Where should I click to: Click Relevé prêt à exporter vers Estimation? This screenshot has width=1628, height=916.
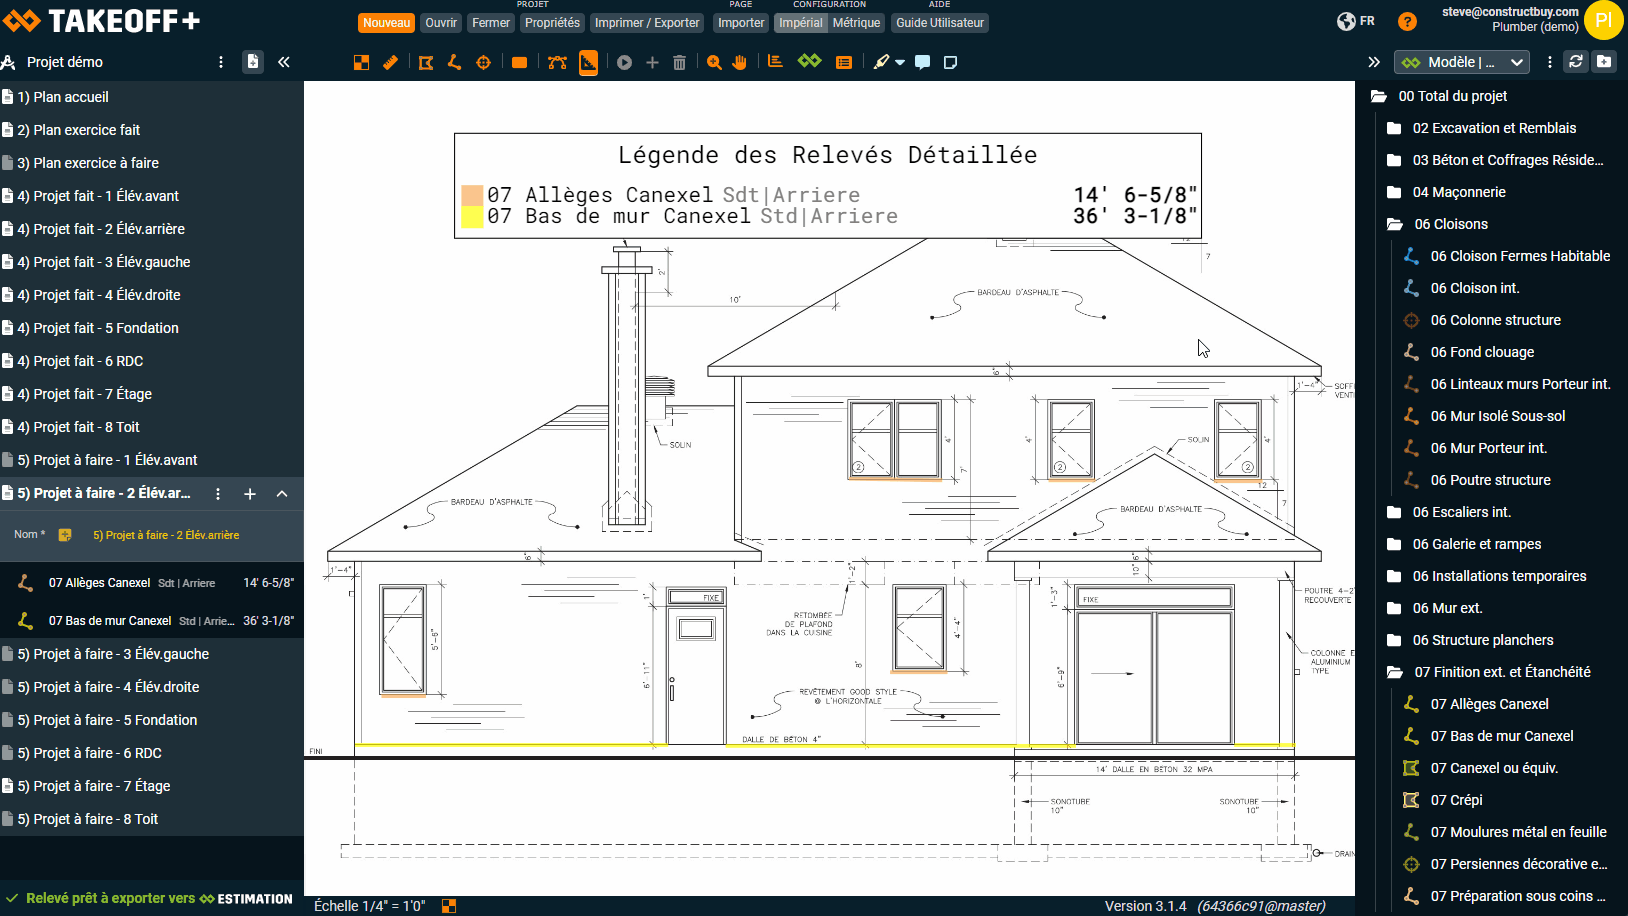pos(150,899)
